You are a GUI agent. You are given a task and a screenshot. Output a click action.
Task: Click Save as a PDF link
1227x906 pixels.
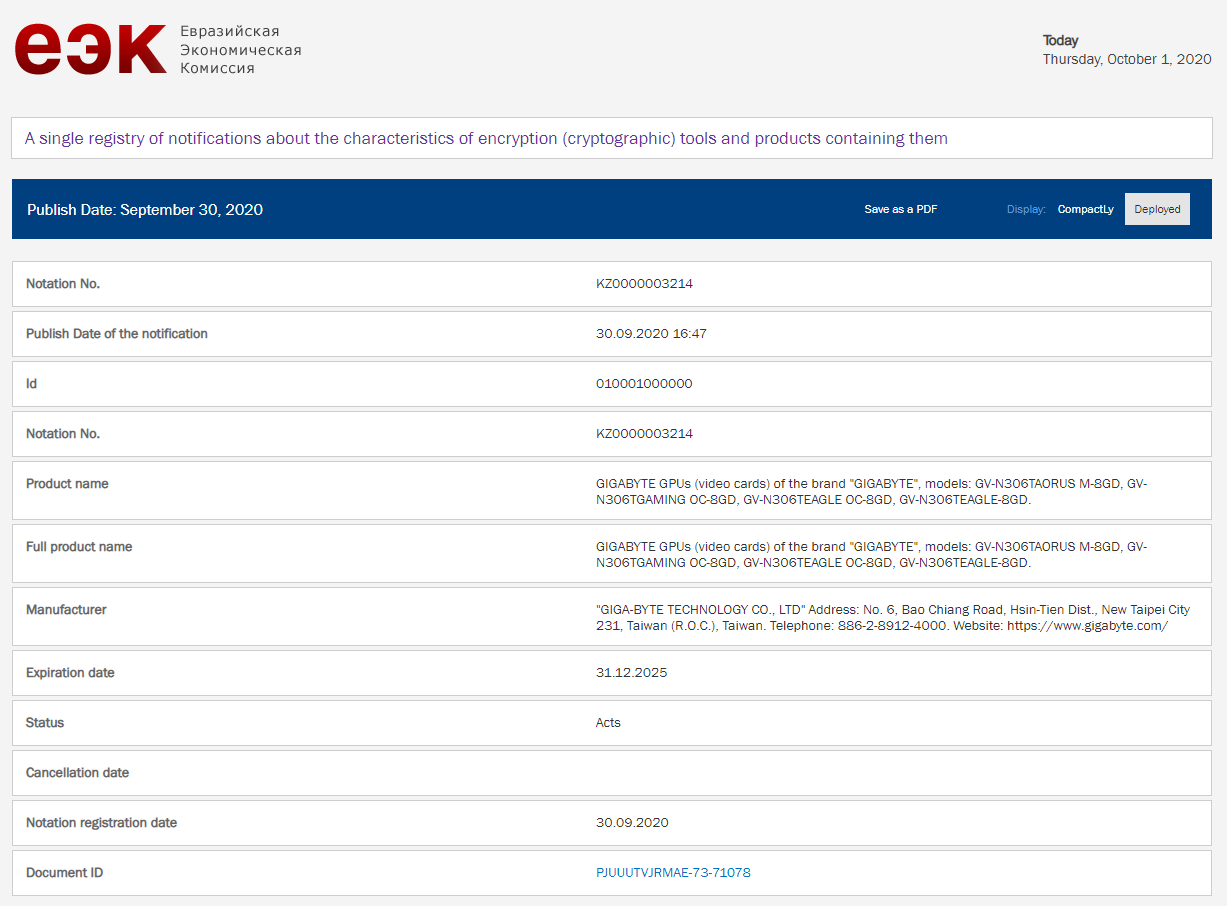coord(901,209)
